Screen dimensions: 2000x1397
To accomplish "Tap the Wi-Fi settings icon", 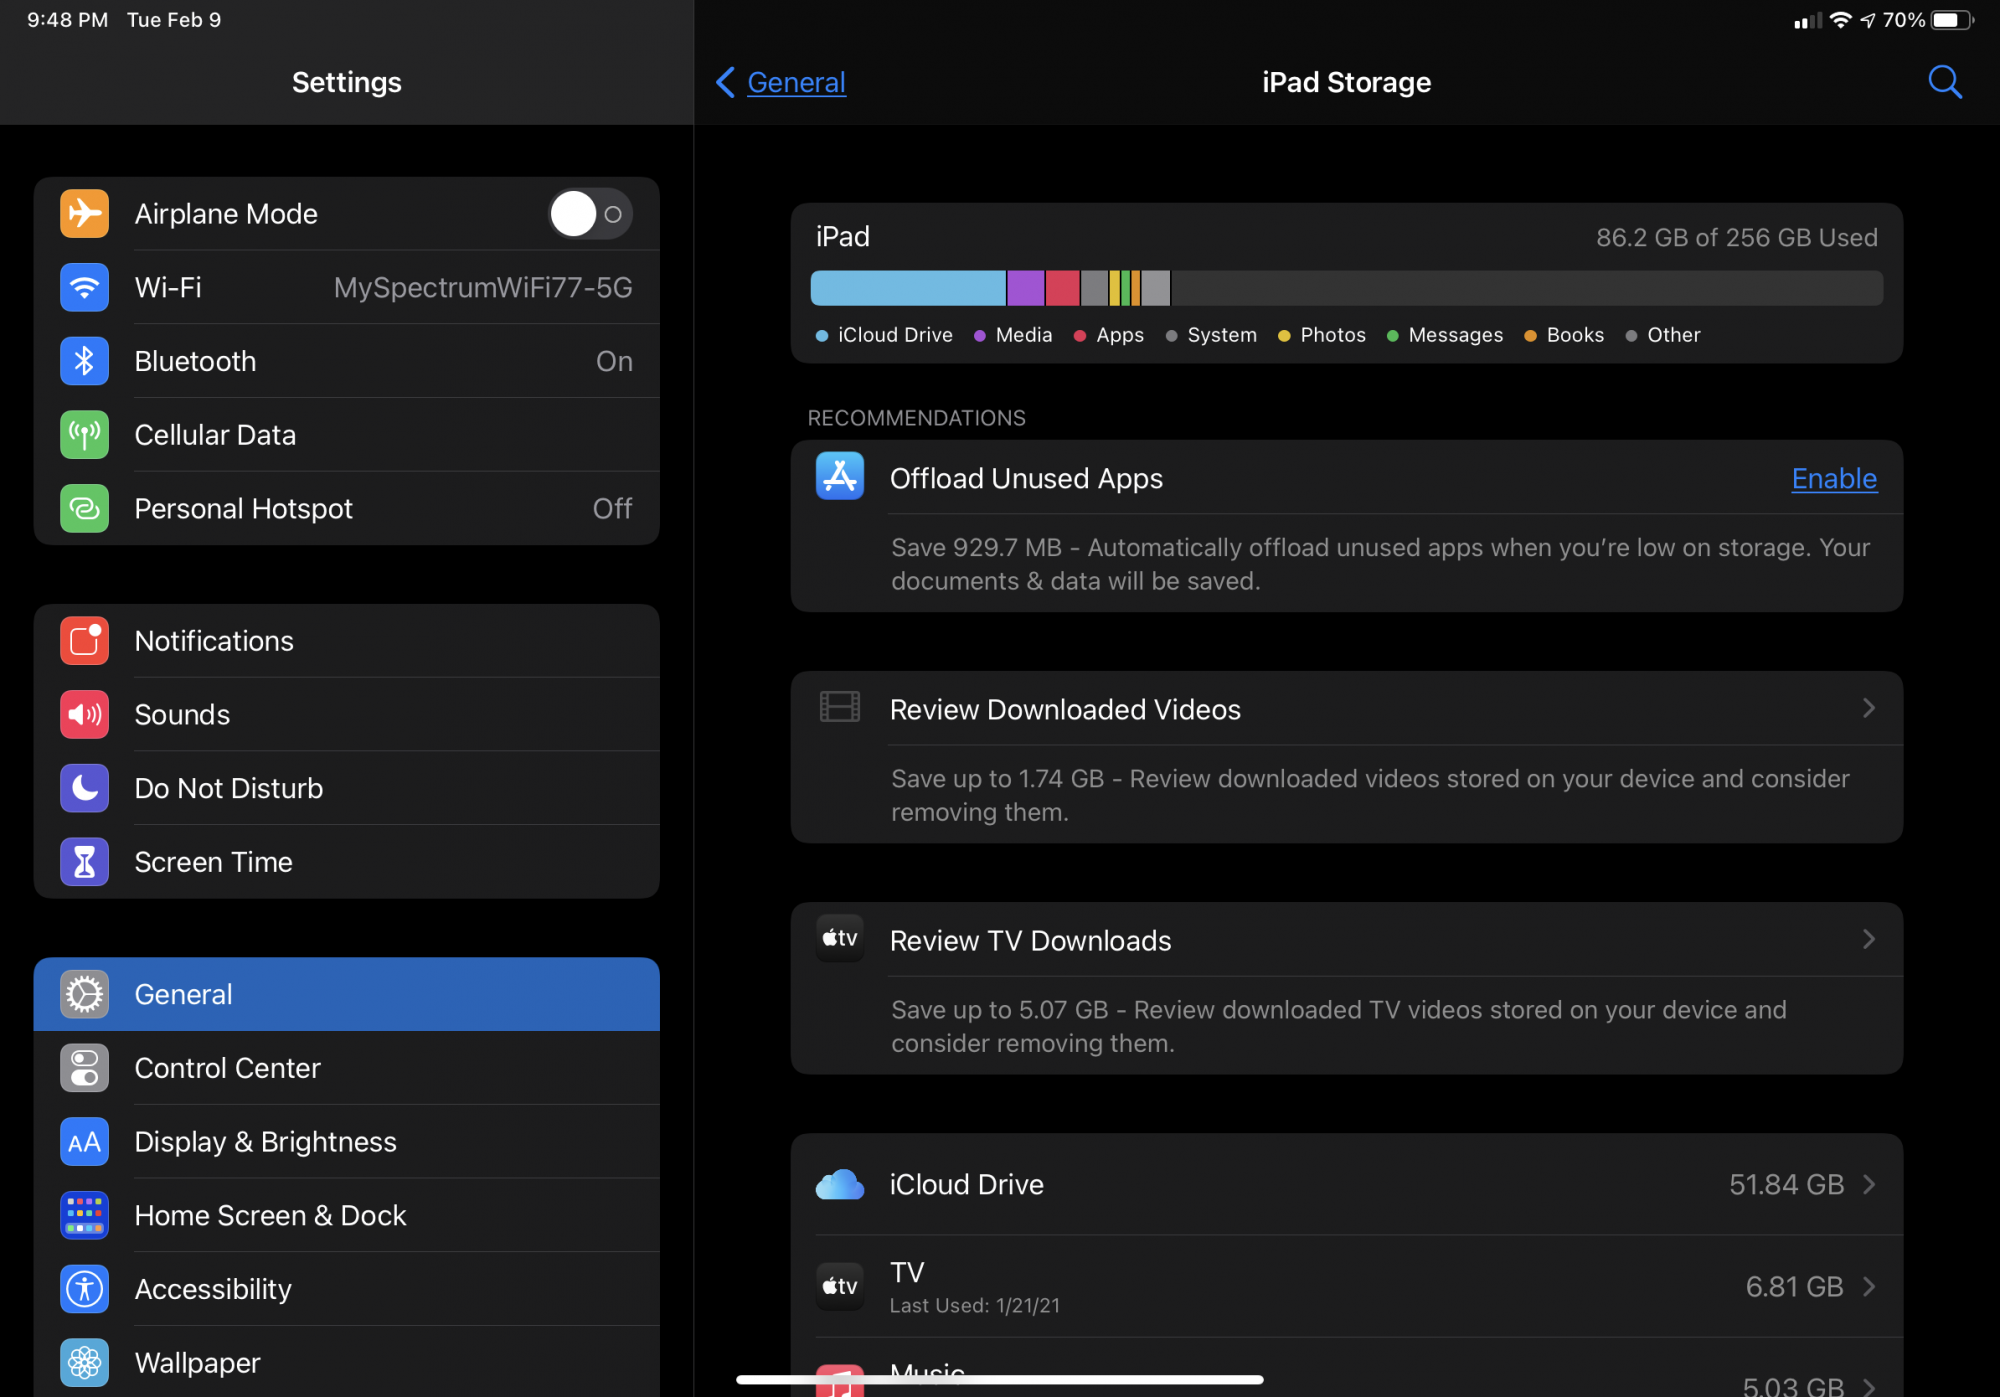I will point(84,288).
